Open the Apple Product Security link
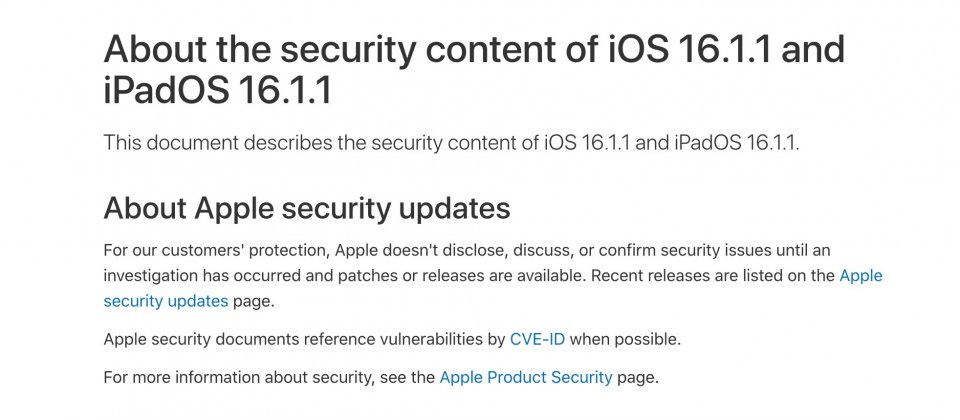The height and width of the screenshot is (420, 960). (525, 377)
